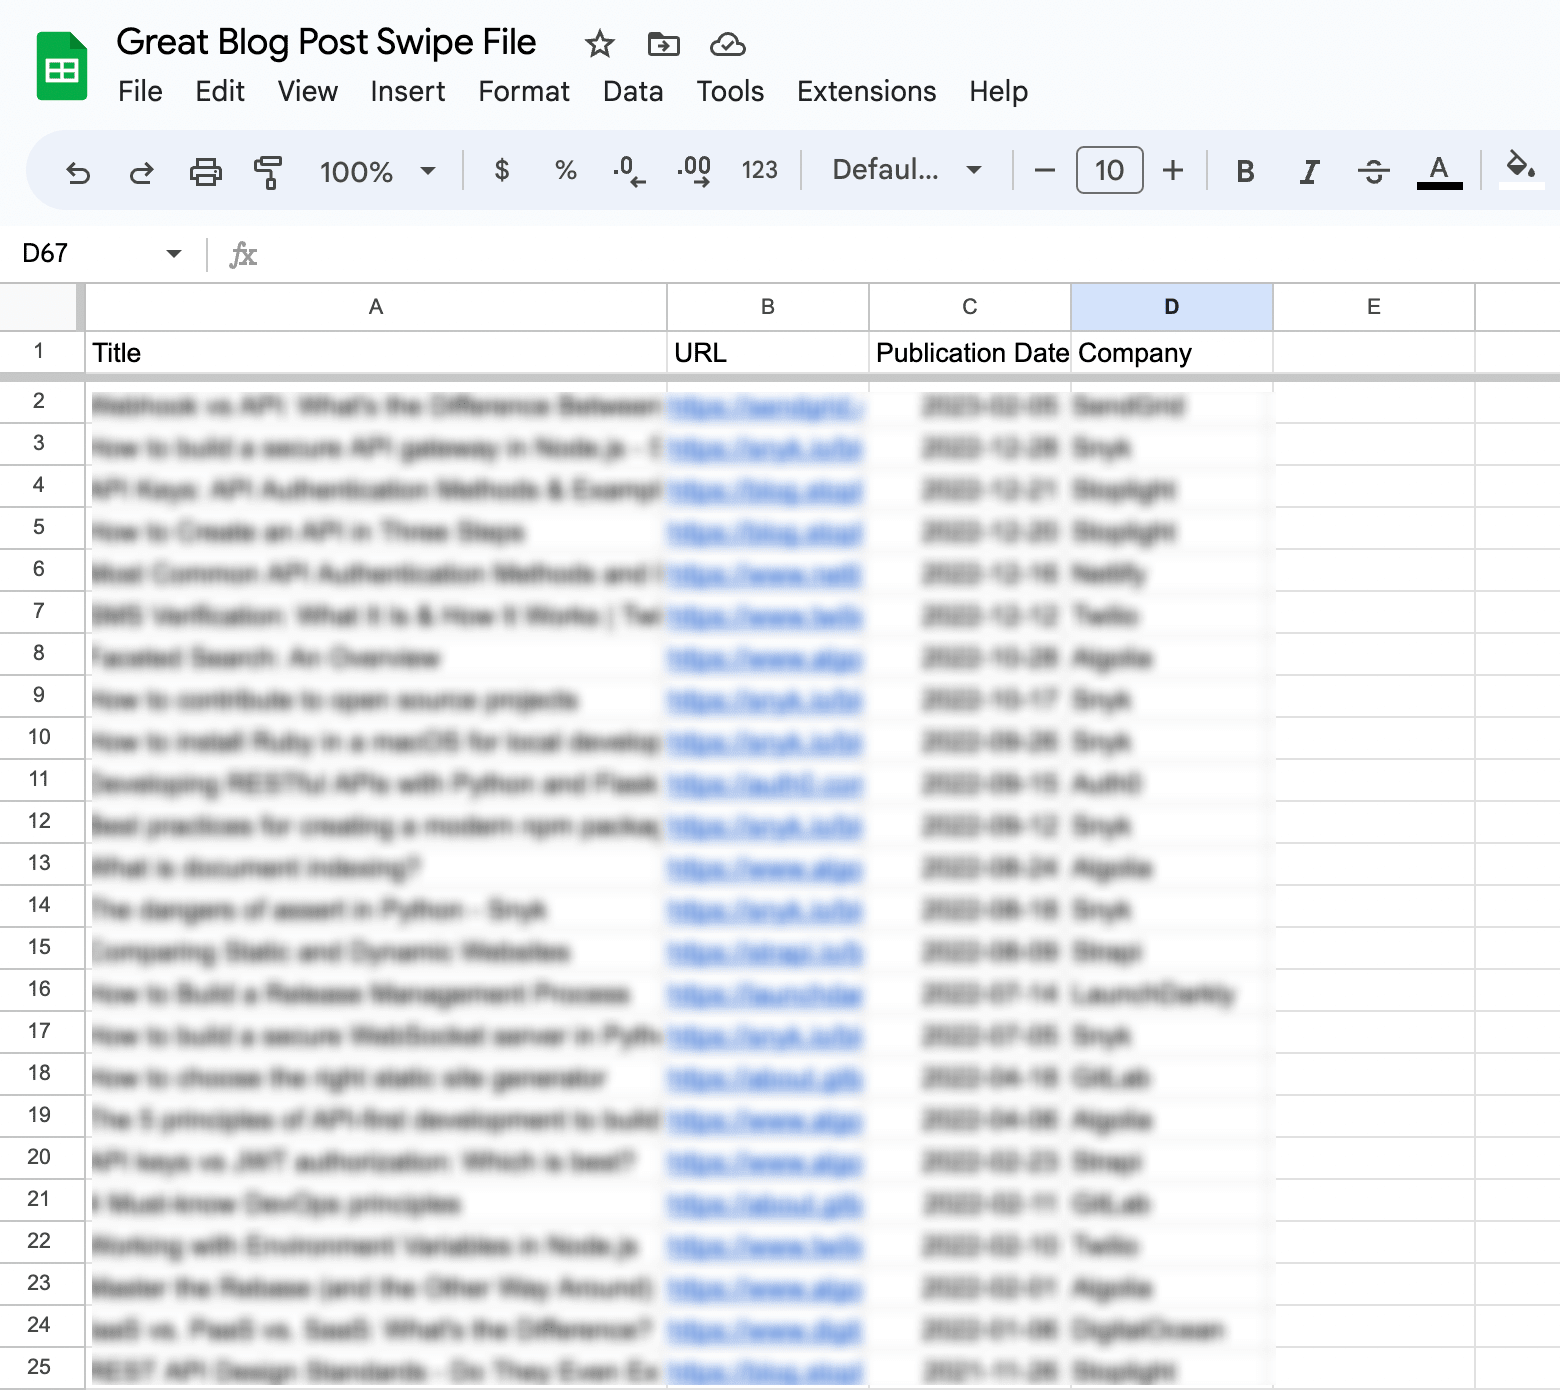Open the 100% zoom dropdown
The height and width of the screenshot is (1390, 1560).
pyautogui.click(x=377, y=172)
